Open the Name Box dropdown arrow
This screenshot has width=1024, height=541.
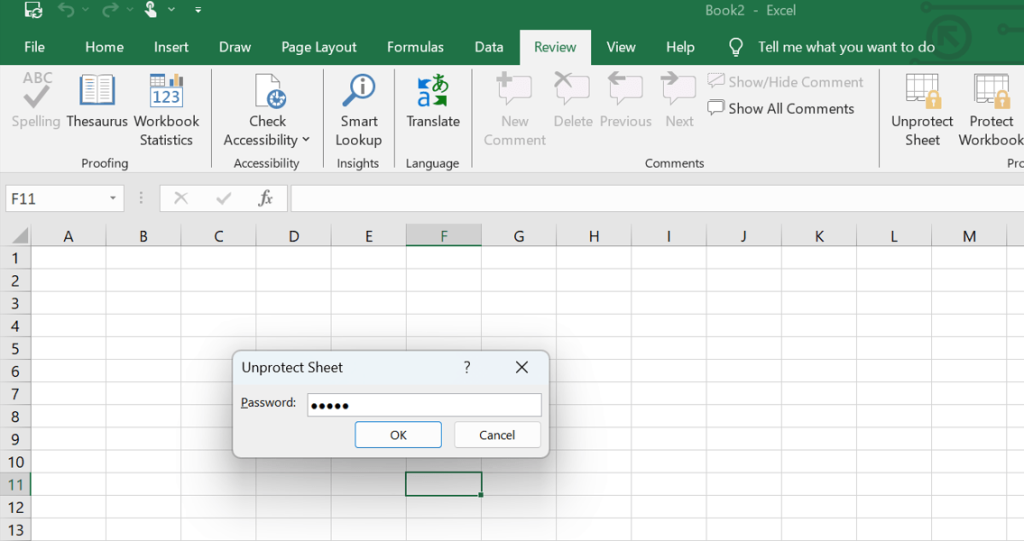click(x=113, y=199)
